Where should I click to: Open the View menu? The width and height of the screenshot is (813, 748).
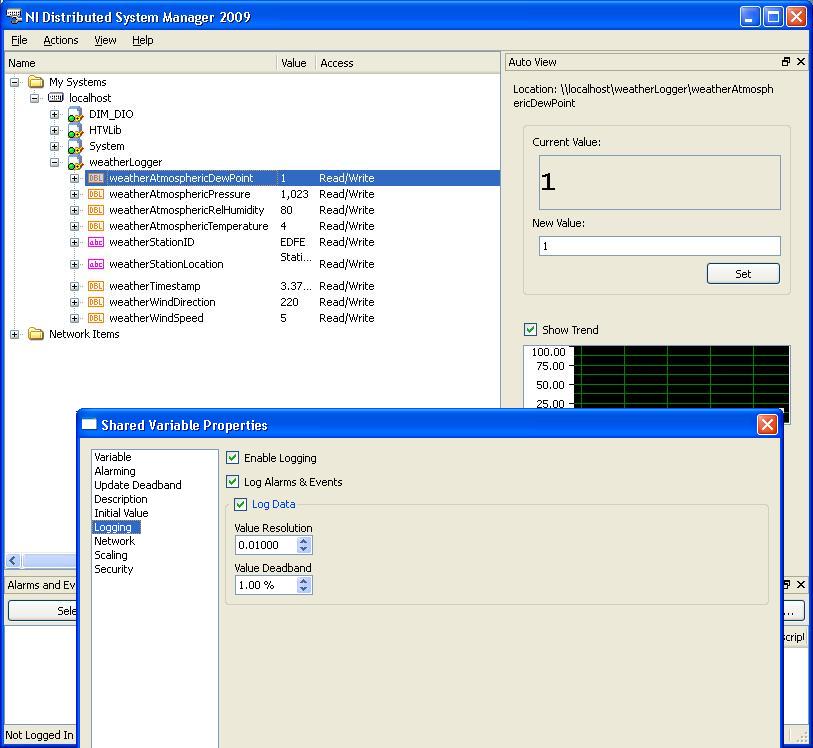[105, 40]
